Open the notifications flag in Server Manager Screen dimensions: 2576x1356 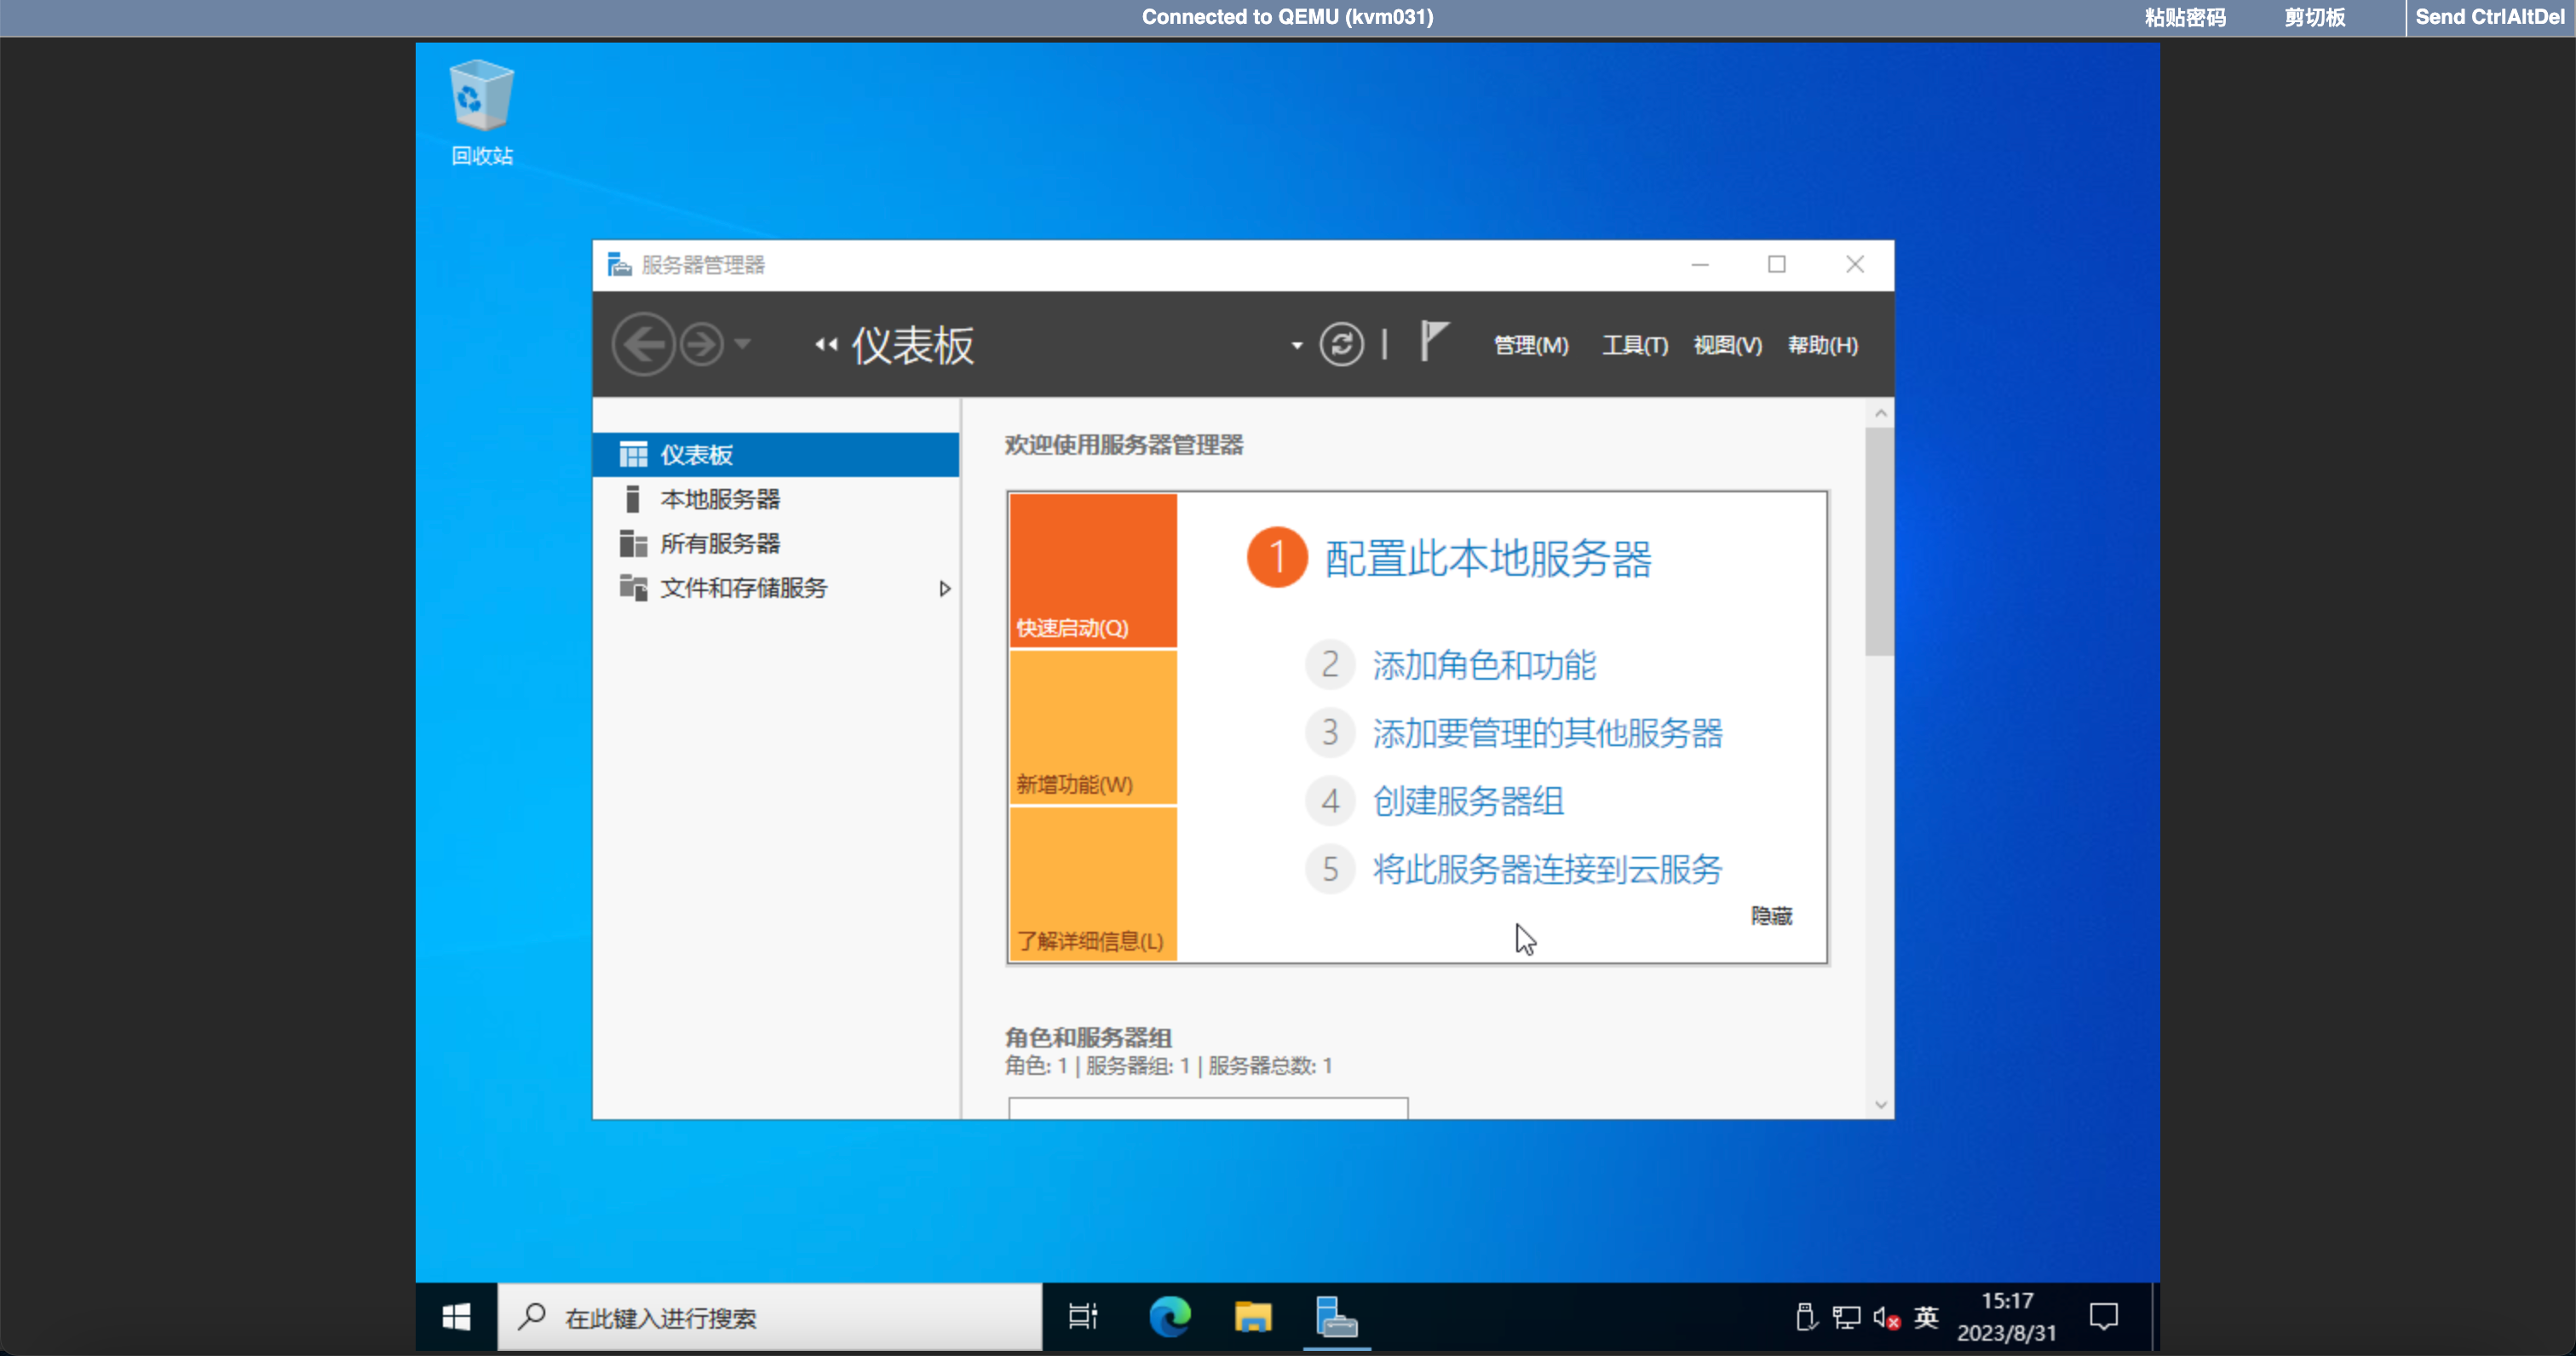[1433, 343]
